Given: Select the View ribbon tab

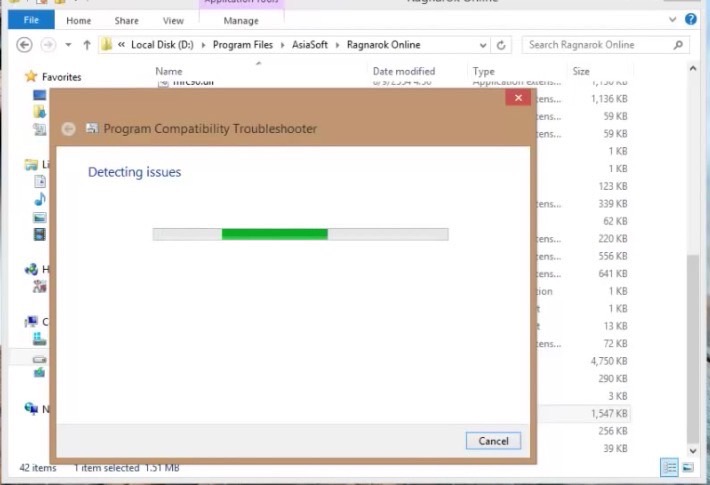Looking at the screenshot, I should pos(173,20).
